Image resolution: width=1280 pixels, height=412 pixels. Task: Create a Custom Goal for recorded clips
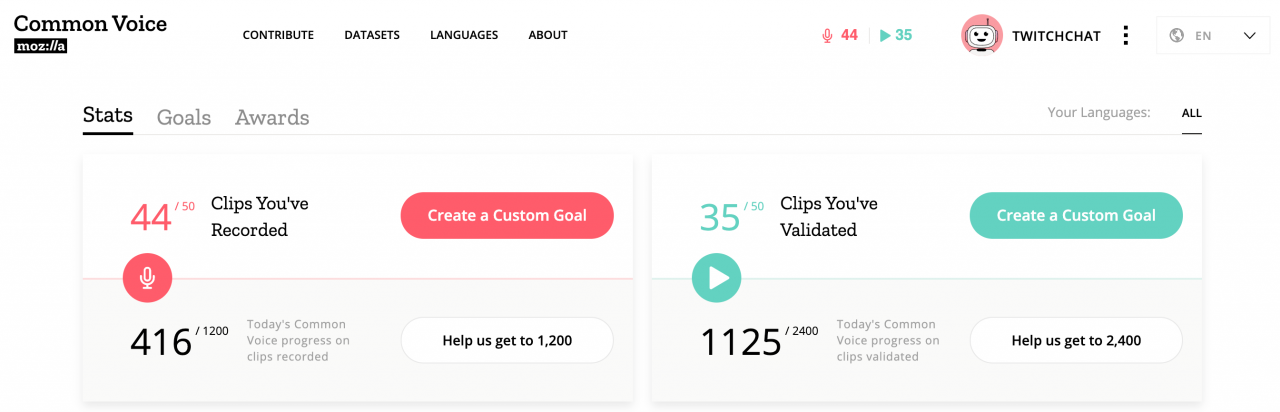507,215
